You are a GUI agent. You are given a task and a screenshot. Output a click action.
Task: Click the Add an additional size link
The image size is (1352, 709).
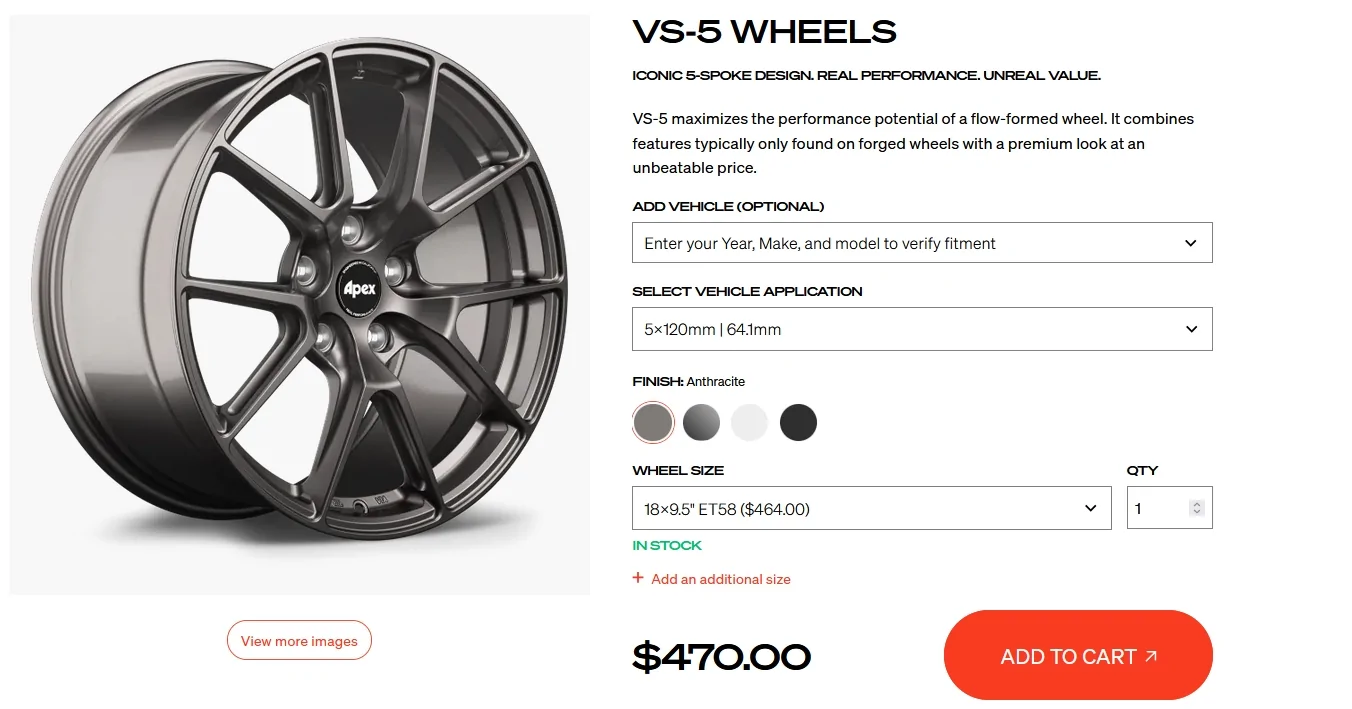(720, 579)
